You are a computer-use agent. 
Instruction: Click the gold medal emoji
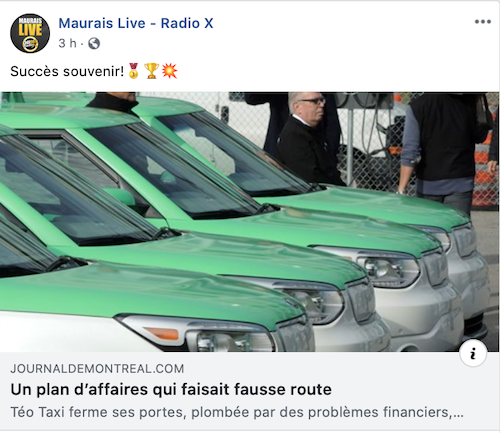point(133,71)
